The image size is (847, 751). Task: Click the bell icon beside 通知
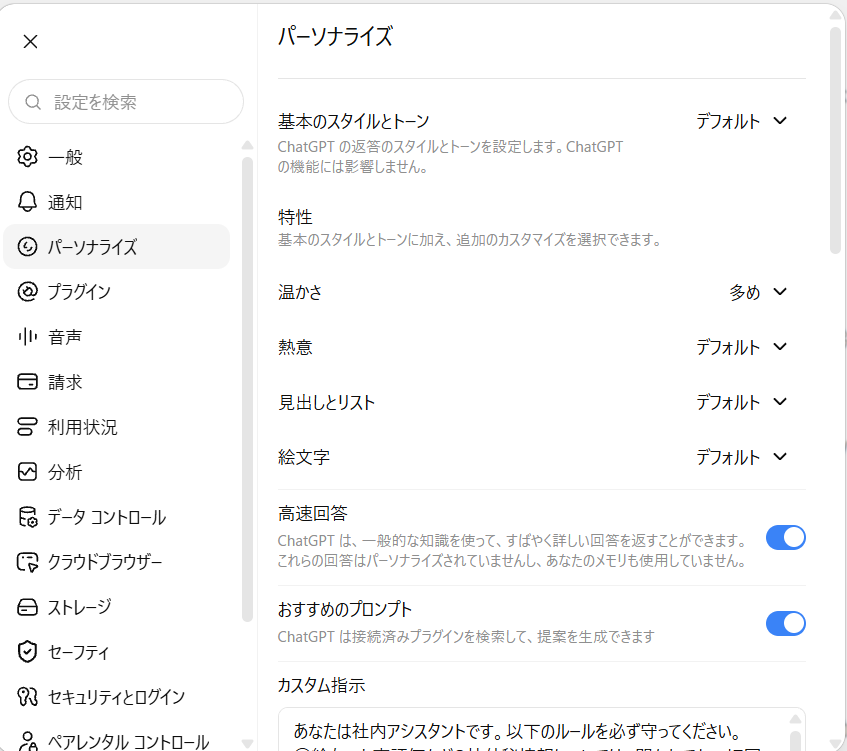point(27,202)
